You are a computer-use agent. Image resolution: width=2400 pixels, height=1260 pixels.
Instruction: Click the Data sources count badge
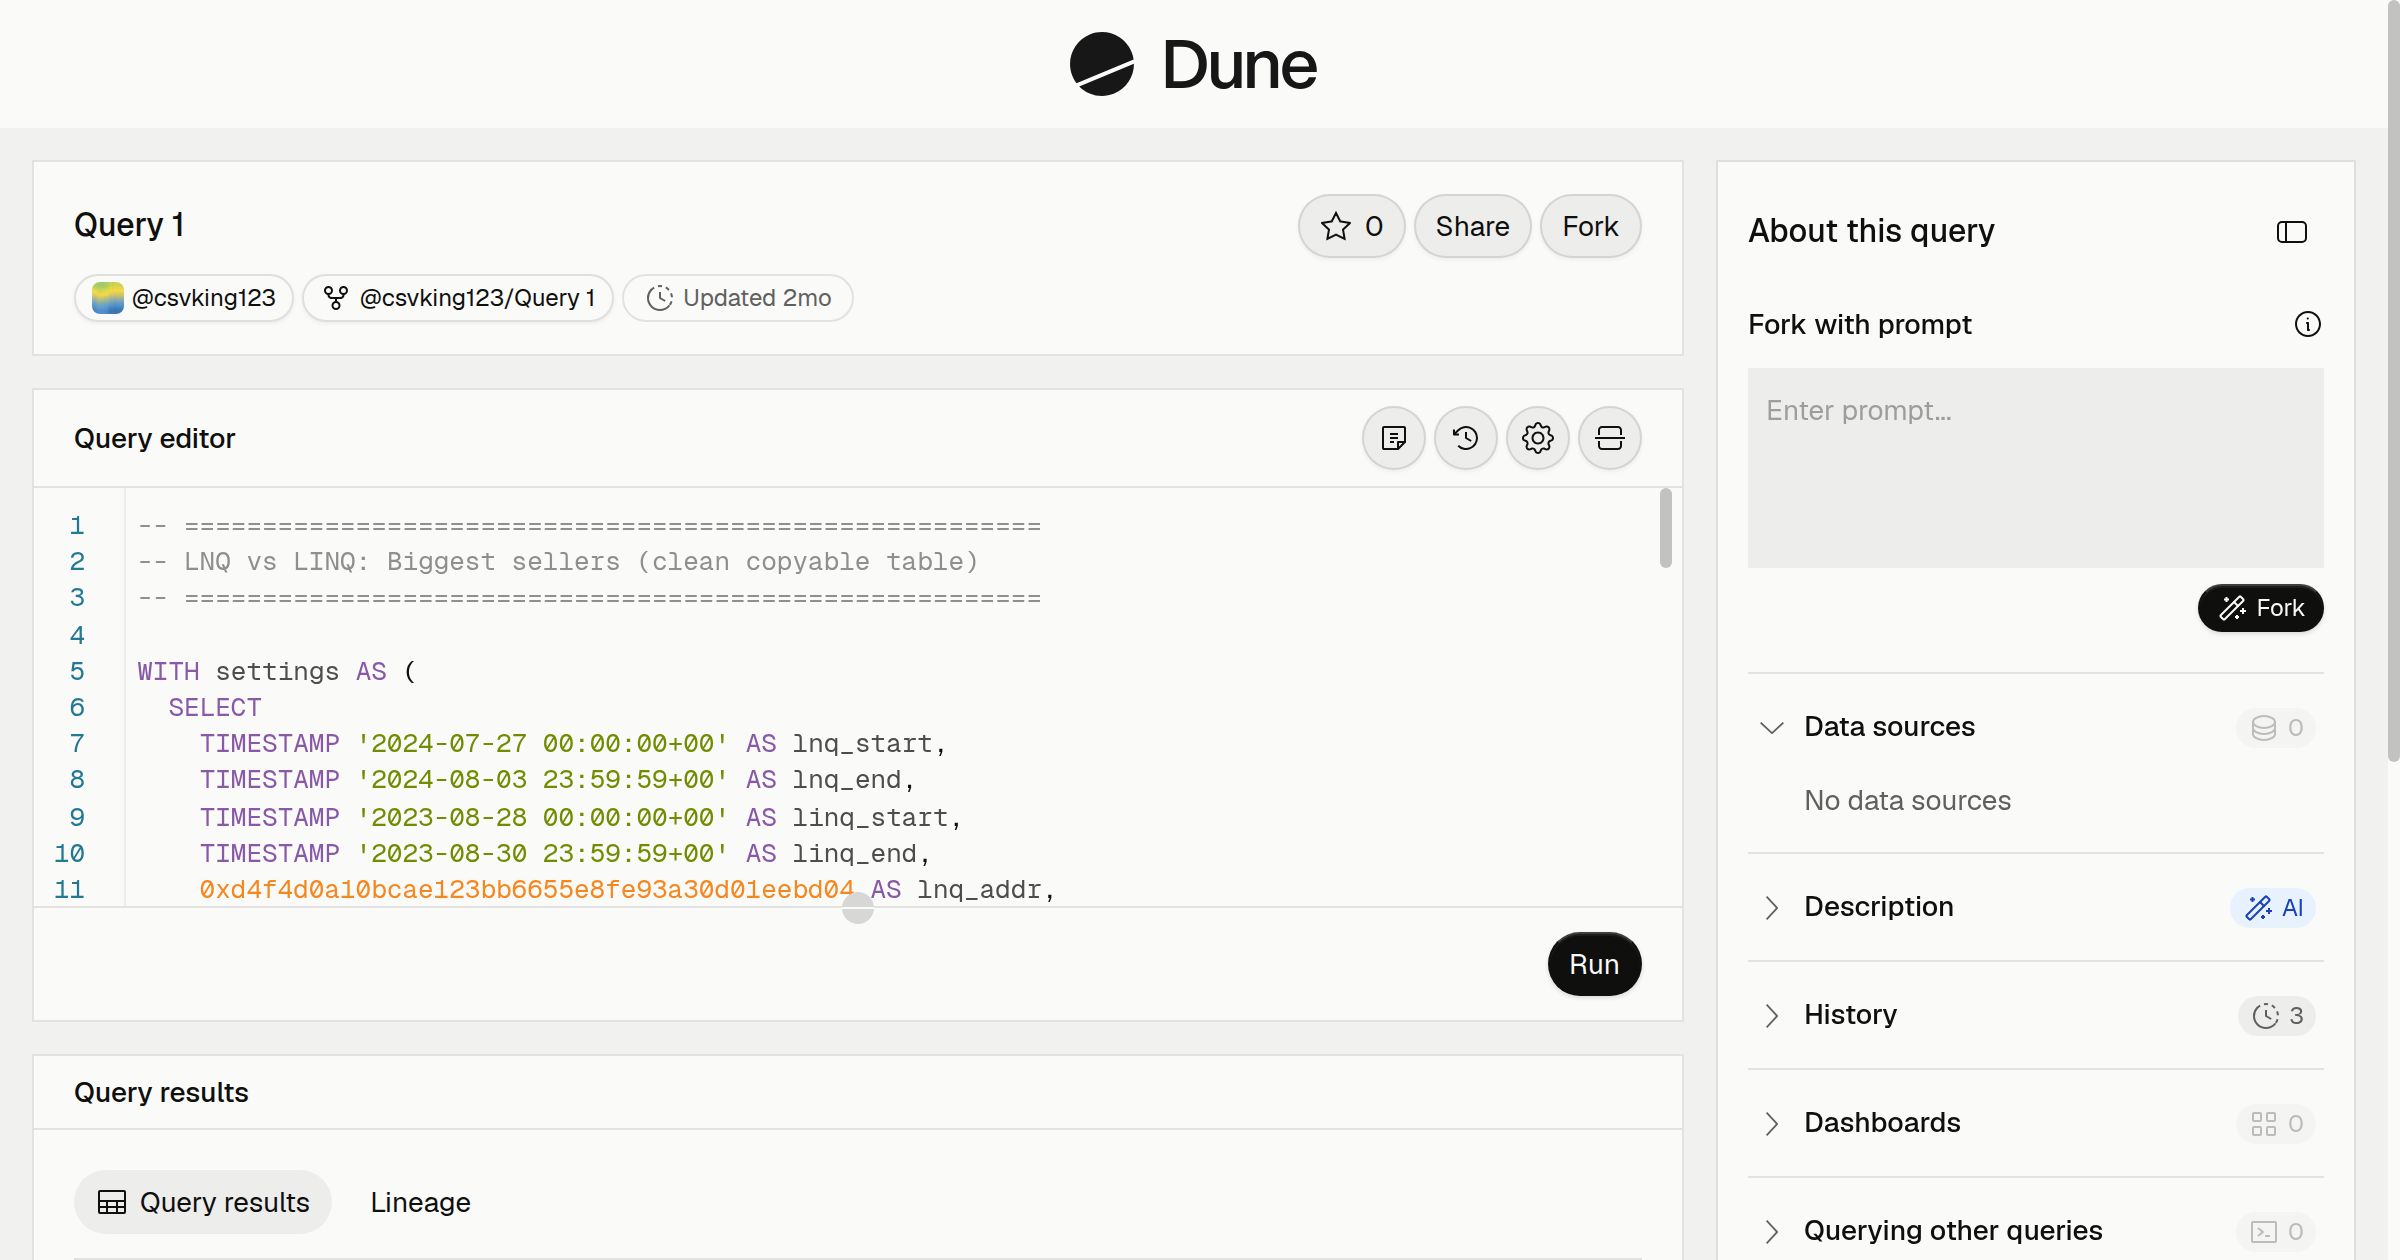click(2276, 727)
